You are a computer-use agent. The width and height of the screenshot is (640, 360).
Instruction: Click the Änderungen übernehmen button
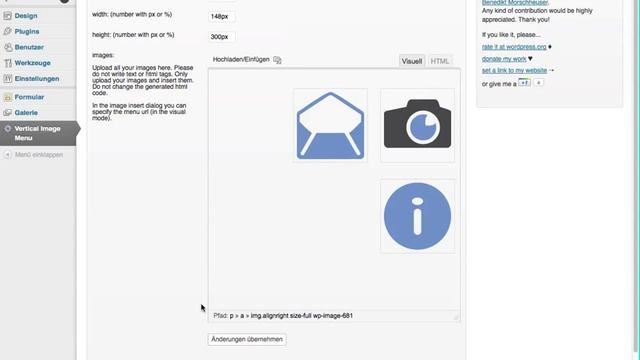click(x=247, y=339)
